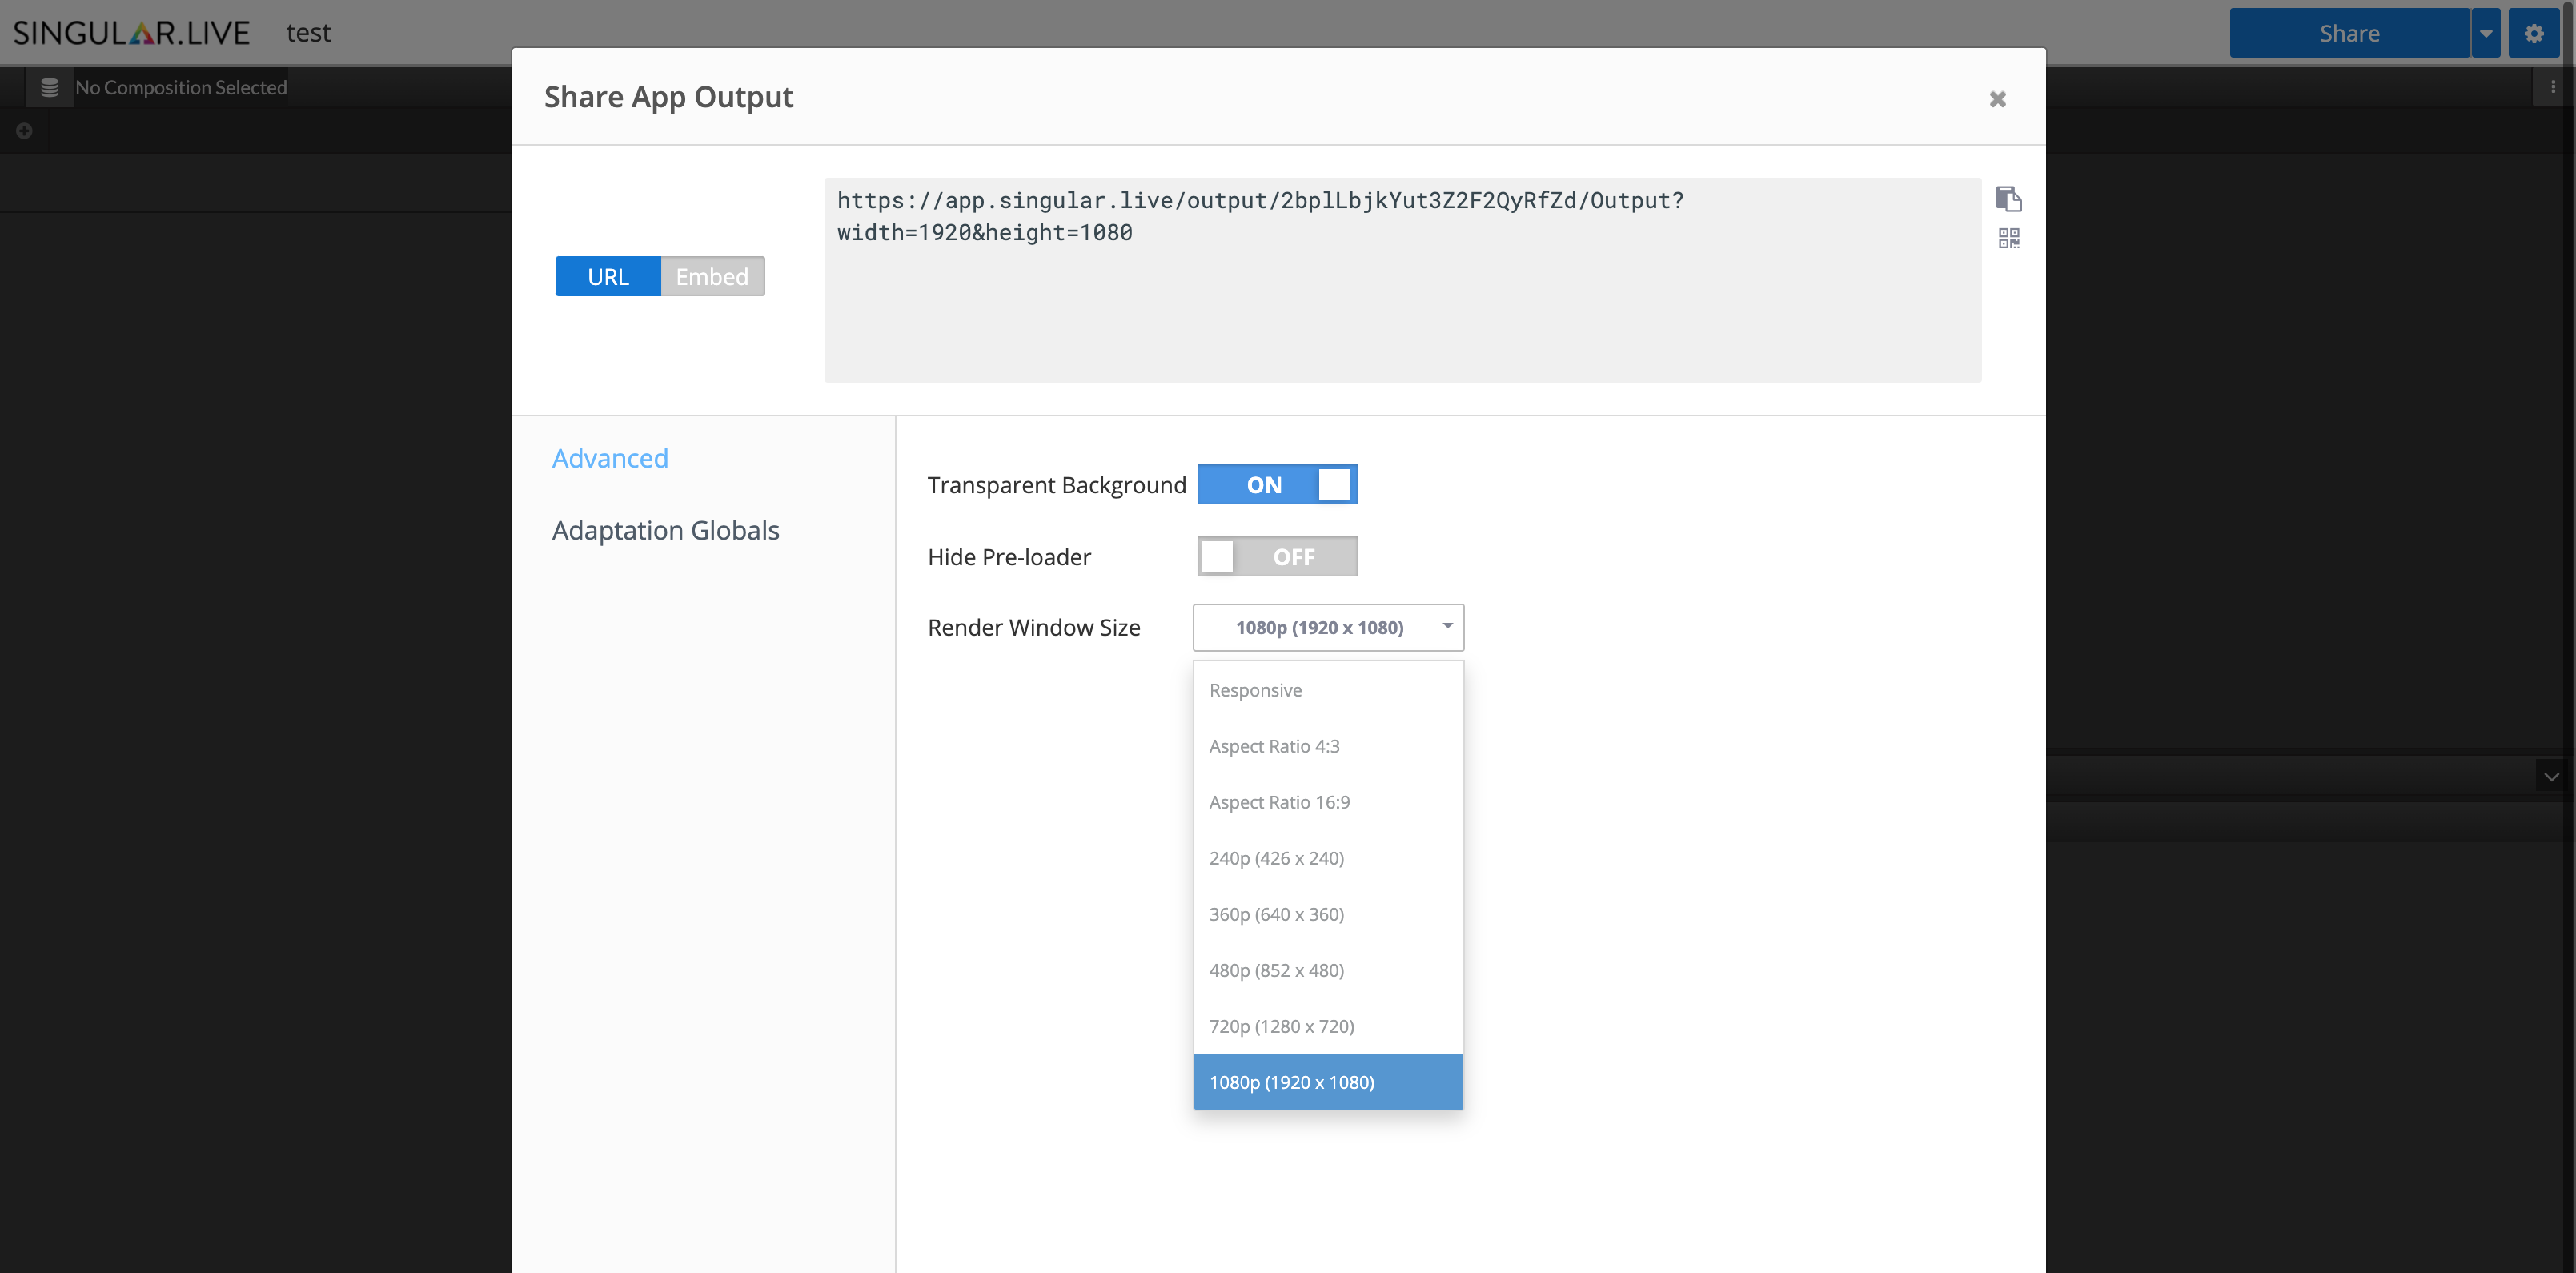The width and height of the screenshot is (2576, 1273).
Task: Turn off Transparent Background toggle
Action: pos(1276,485)
